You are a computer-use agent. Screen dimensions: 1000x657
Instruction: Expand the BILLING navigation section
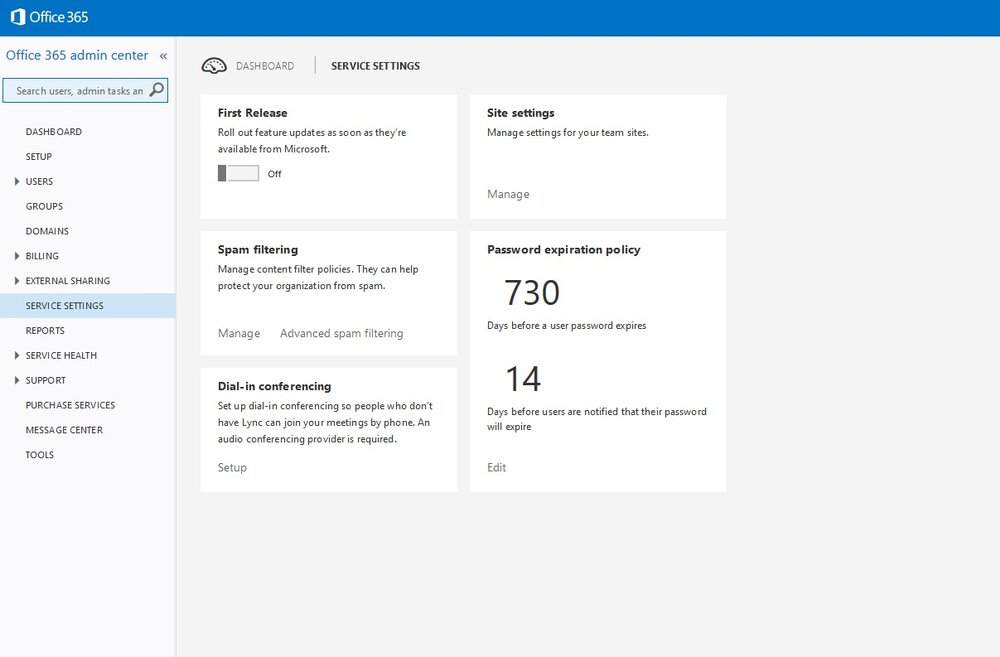tap(17, 256)
